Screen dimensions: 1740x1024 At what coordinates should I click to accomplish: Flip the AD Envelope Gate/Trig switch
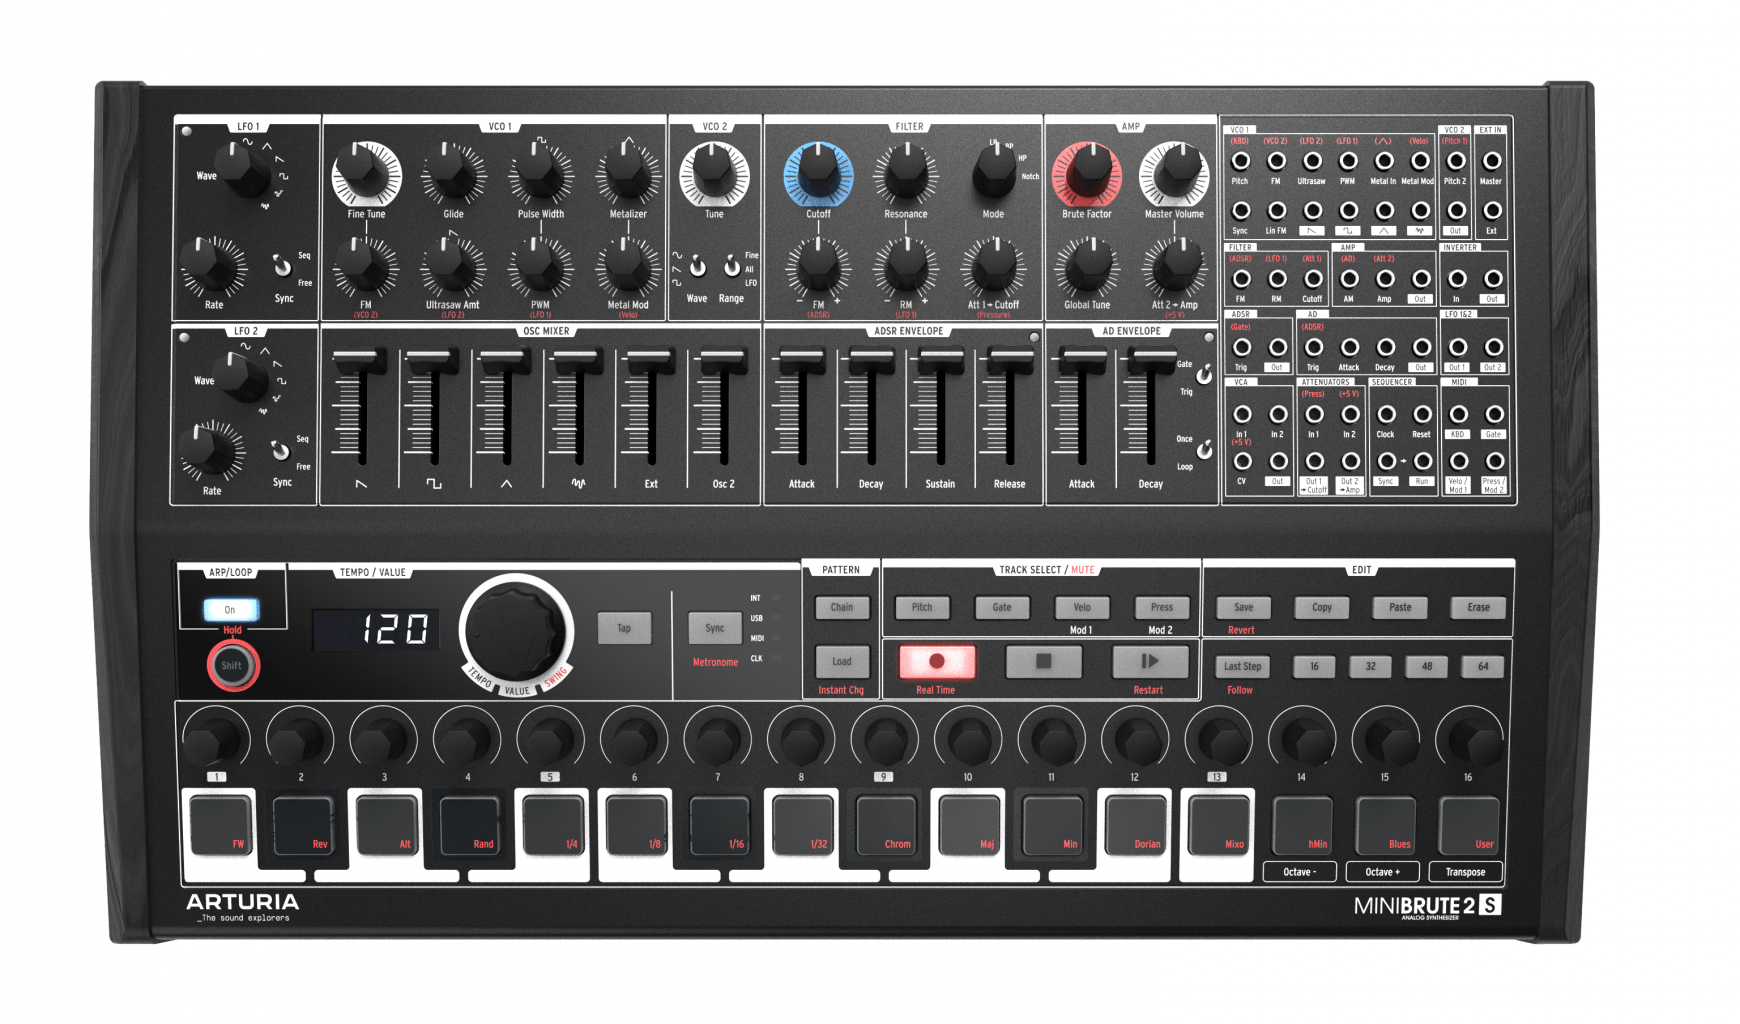click(x=1204, y=375)
